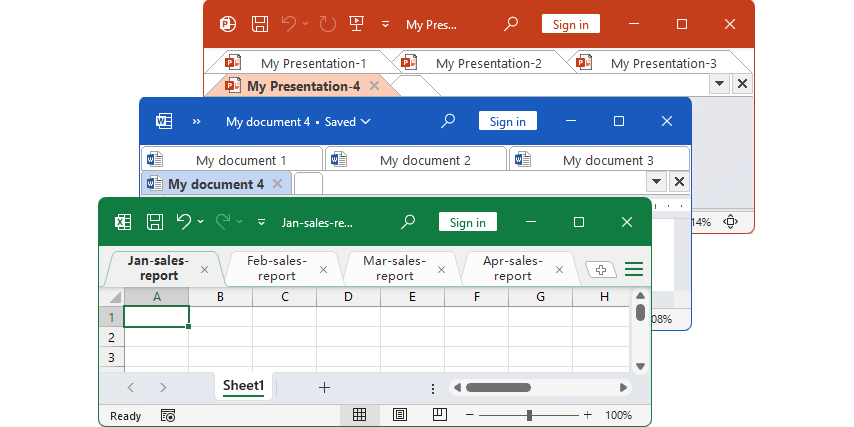Click the Save icon in Excel
The image size is (854, 427).
pyautogui.click(x=155, y=222)
